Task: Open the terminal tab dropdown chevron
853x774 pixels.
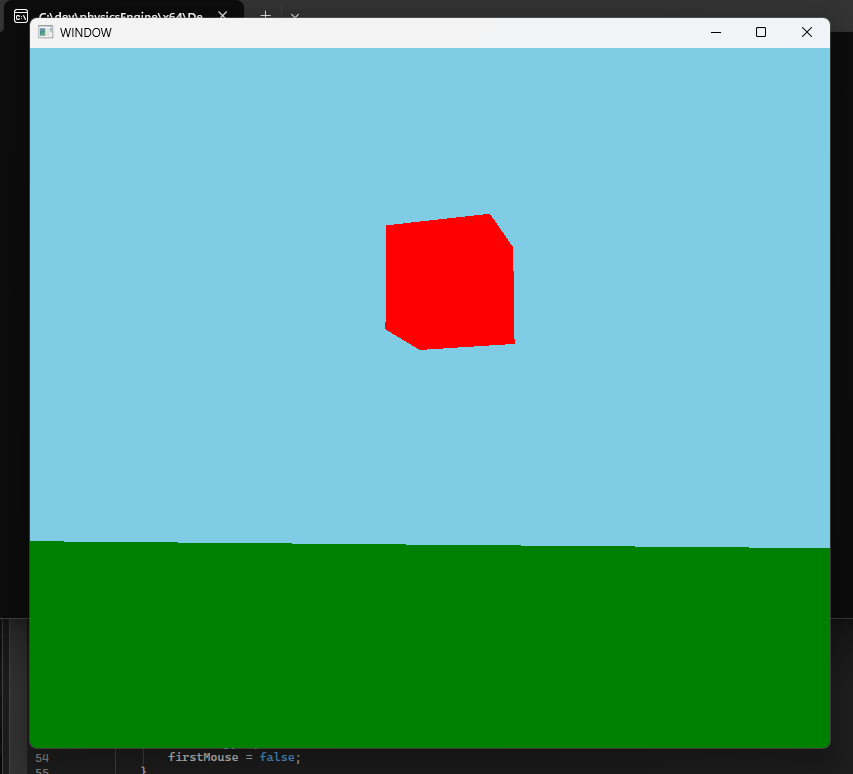Action: pos(295,17)
